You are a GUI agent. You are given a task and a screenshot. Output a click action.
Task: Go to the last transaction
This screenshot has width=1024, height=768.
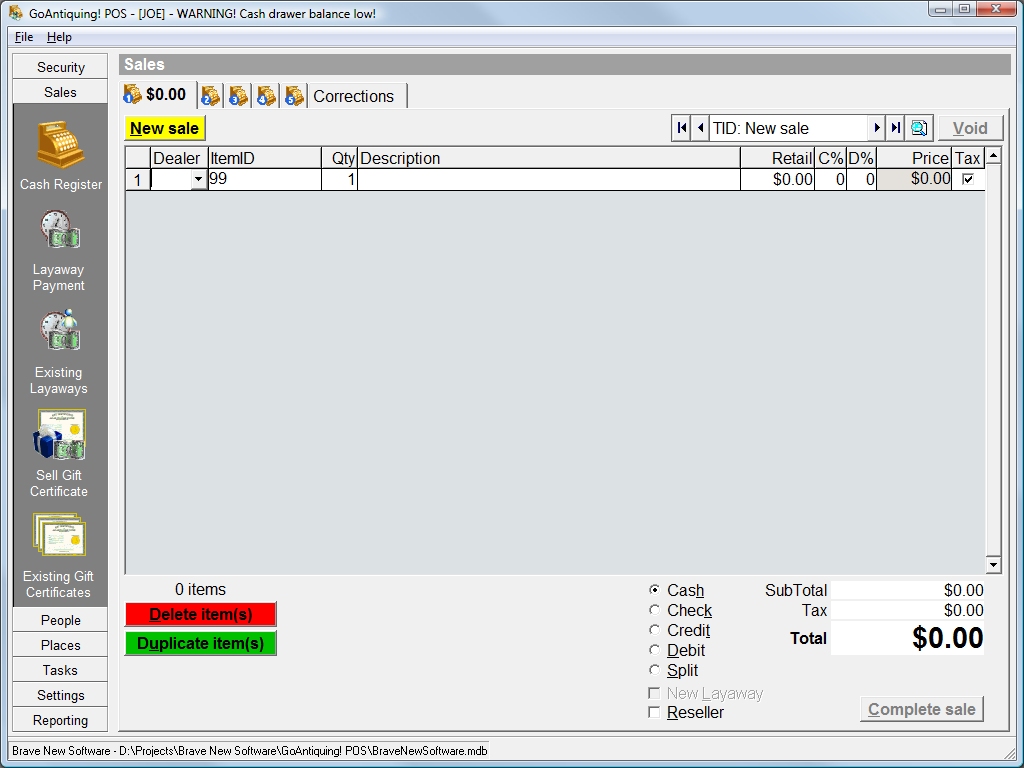tap(895, 128)
